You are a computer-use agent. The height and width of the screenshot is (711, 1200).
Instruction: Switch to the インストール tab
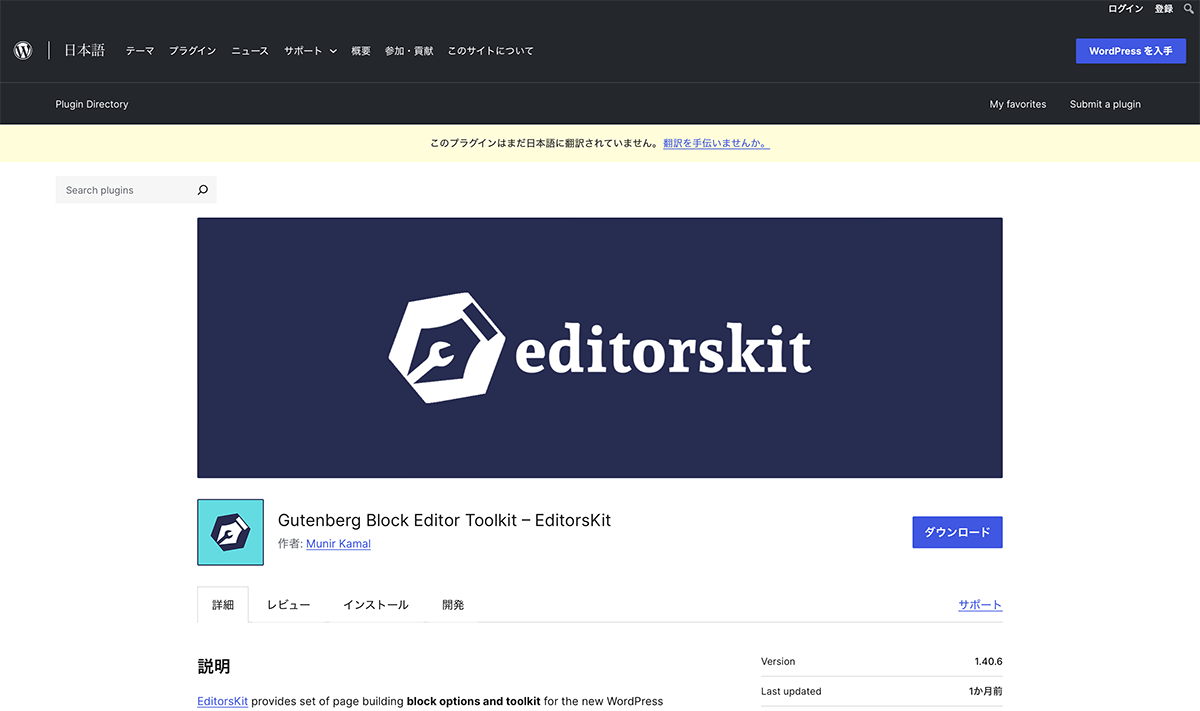coord(376,605)
